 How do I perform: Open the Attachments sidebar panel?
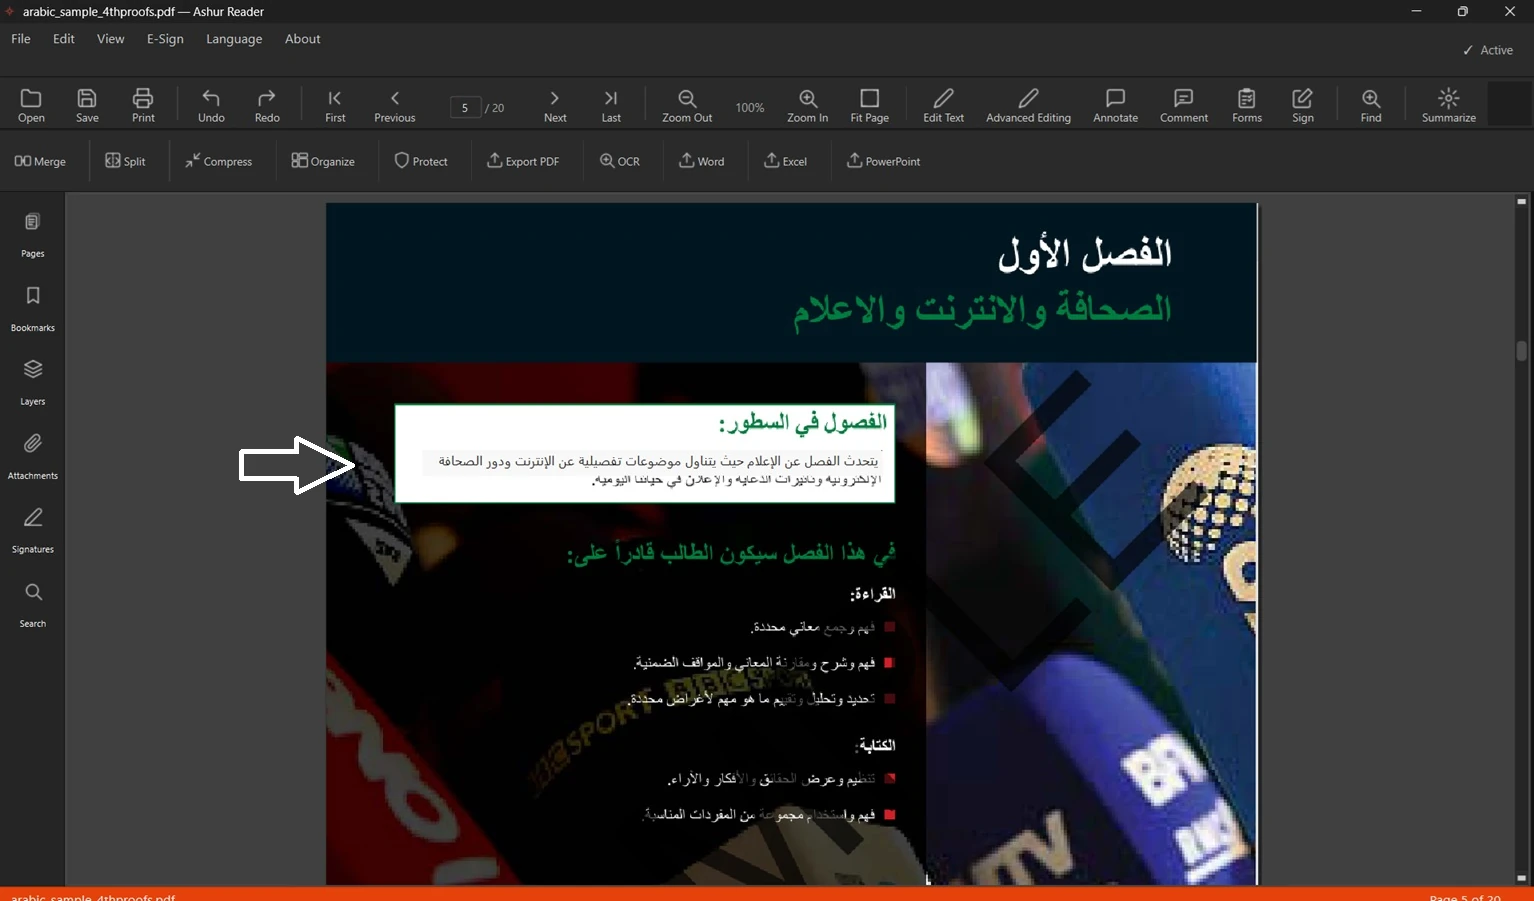(33, 457)
